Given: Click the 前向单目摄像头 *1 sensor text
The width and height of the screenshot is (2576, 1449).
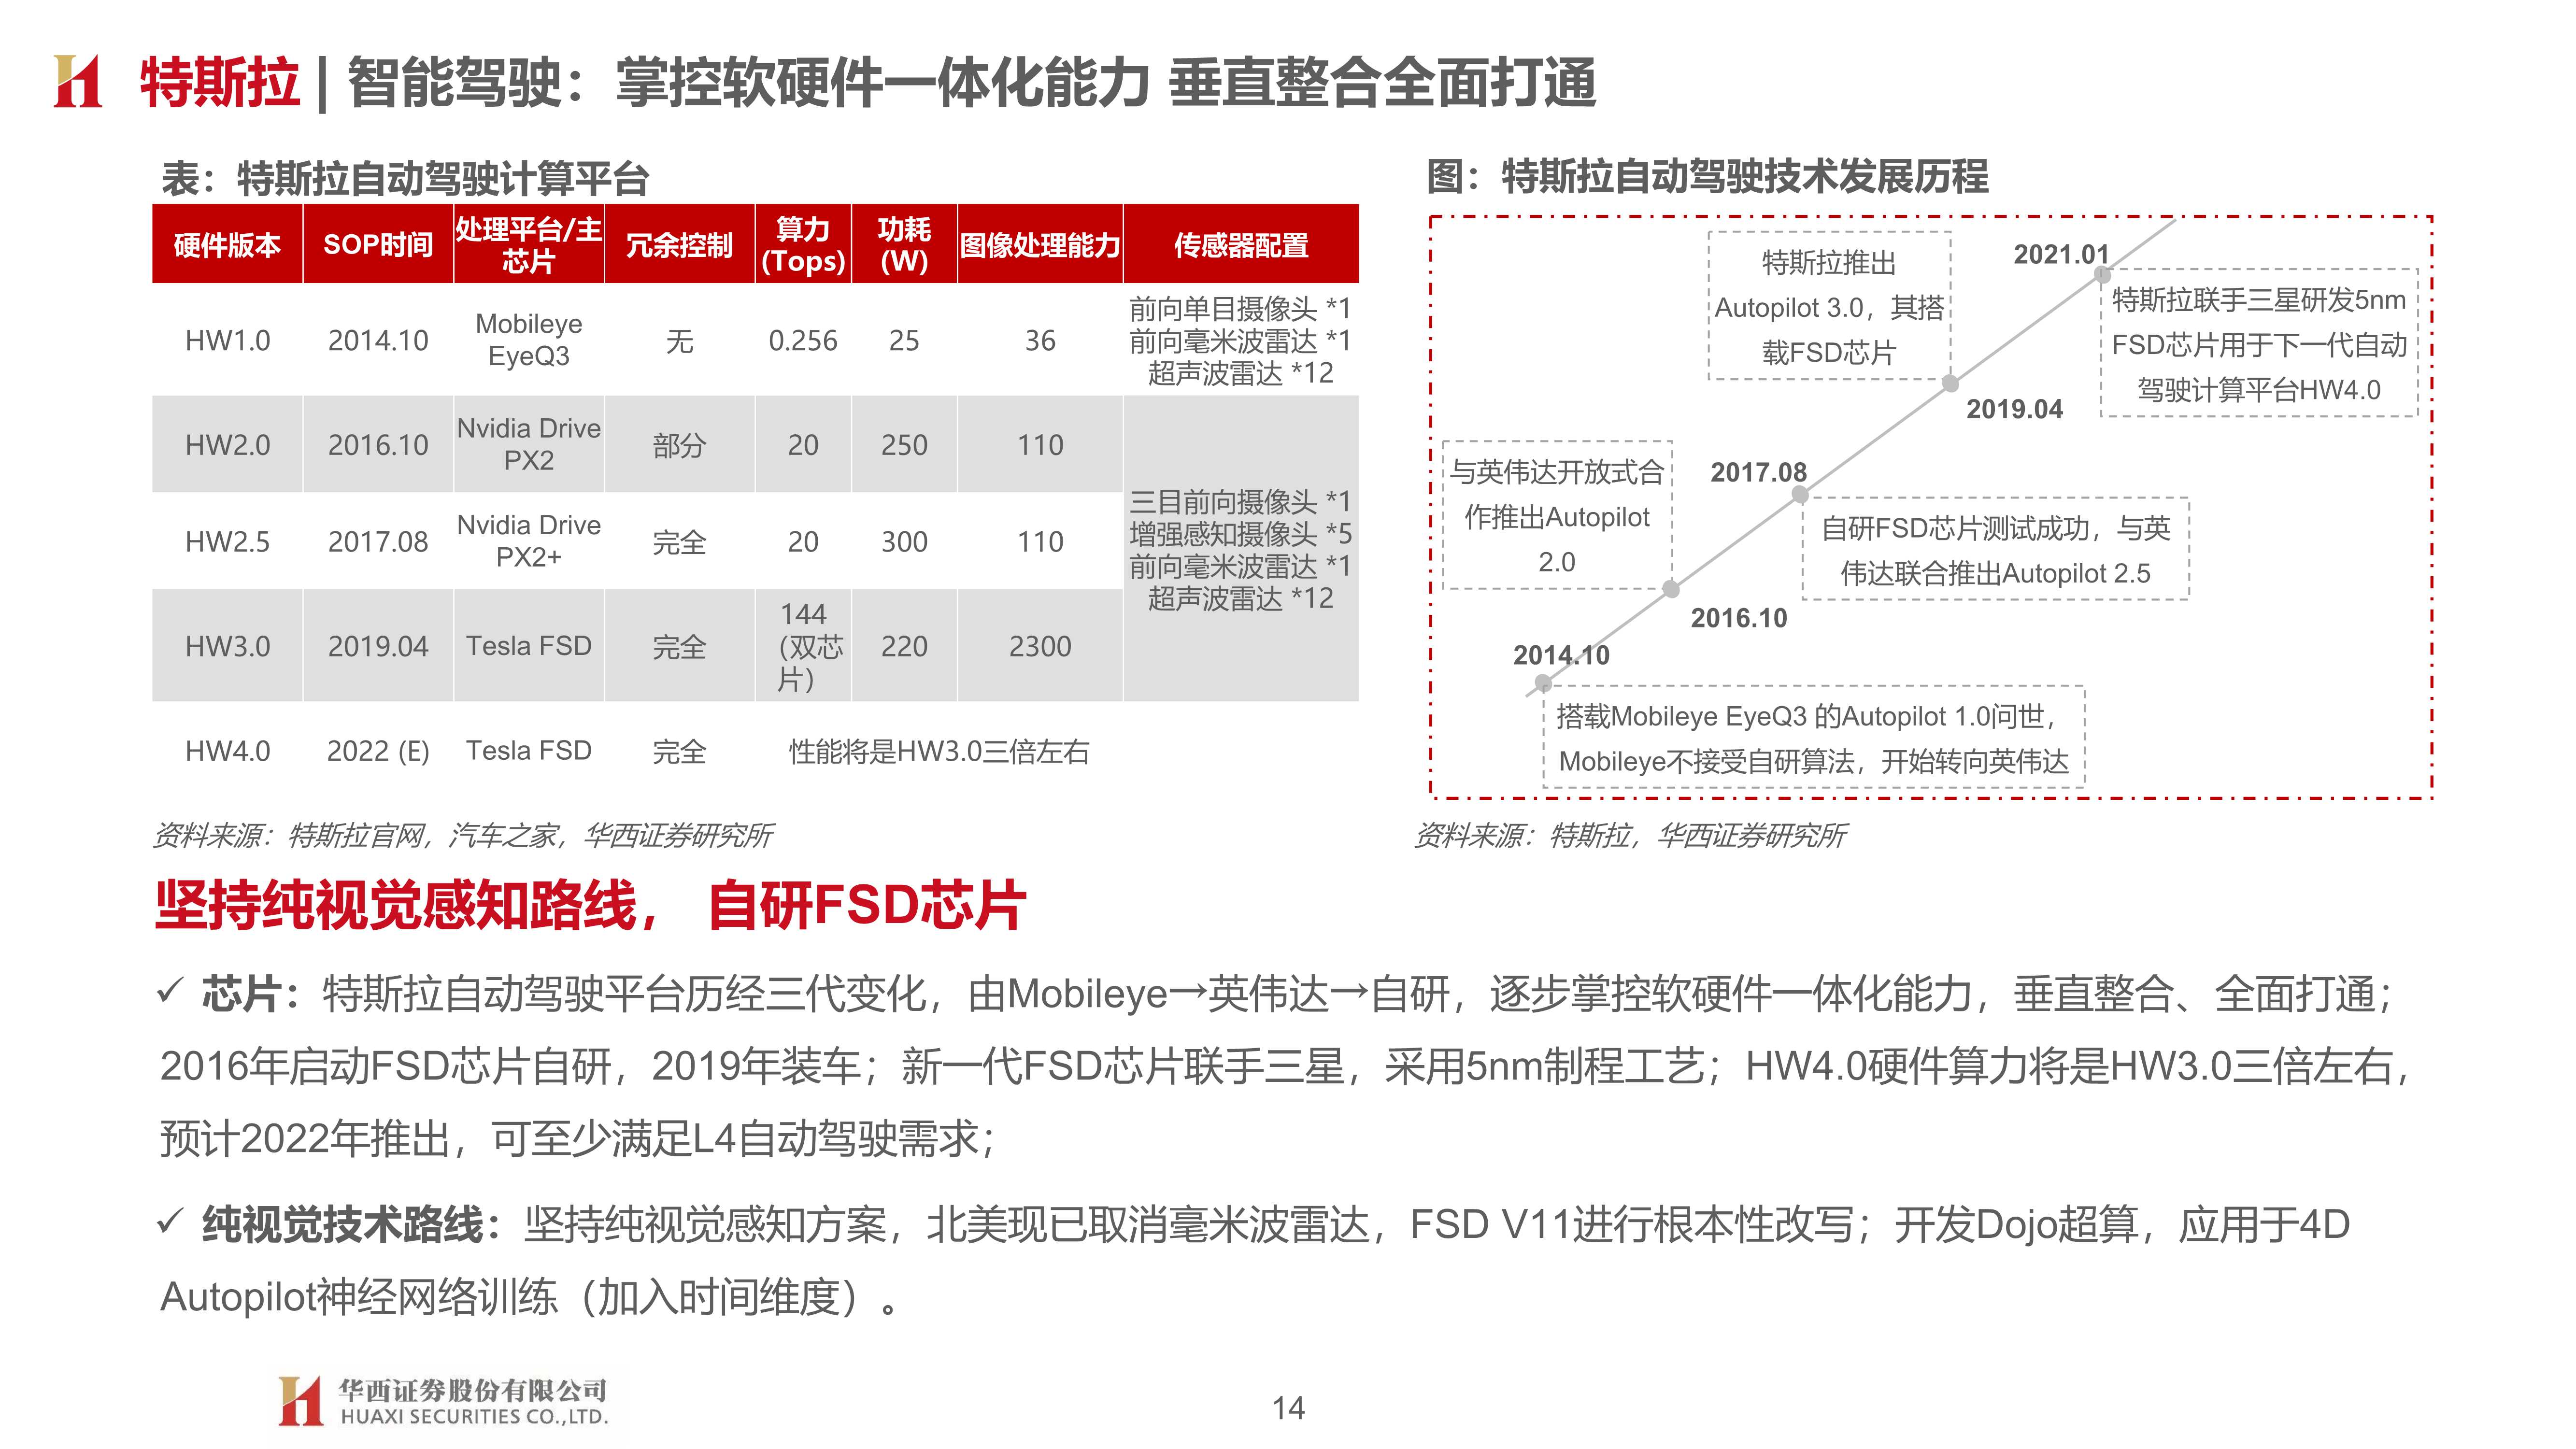Looking at the screenshot, I should coord(1240,308).
